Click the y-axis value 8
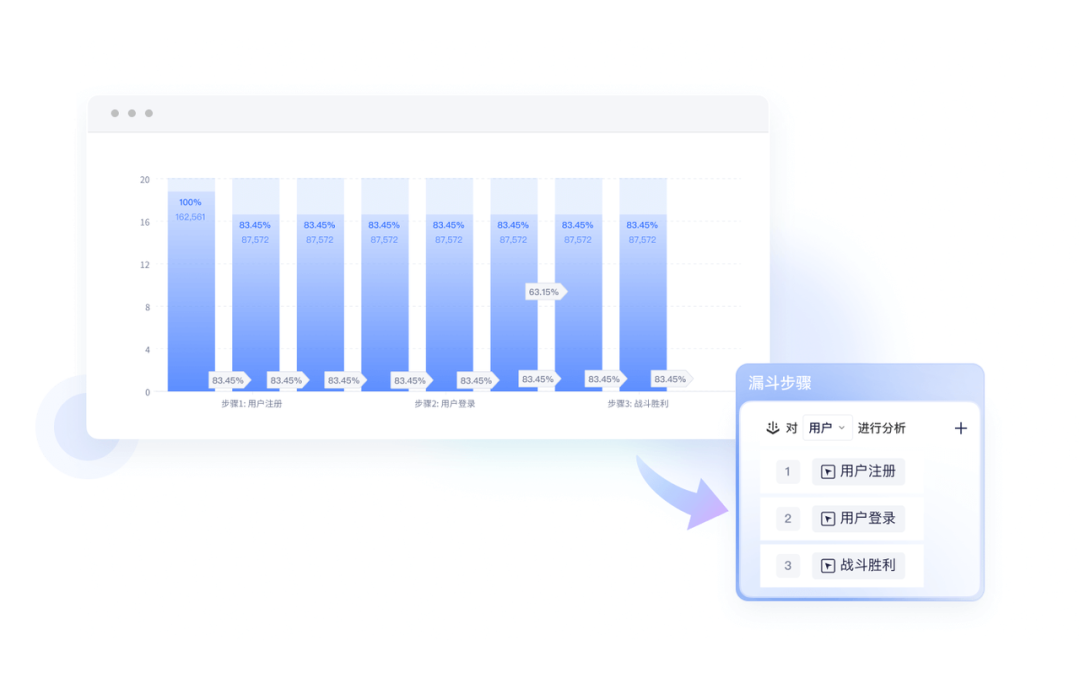The width and height of the screenshot is (1080, 678). (x=147, y=307)
